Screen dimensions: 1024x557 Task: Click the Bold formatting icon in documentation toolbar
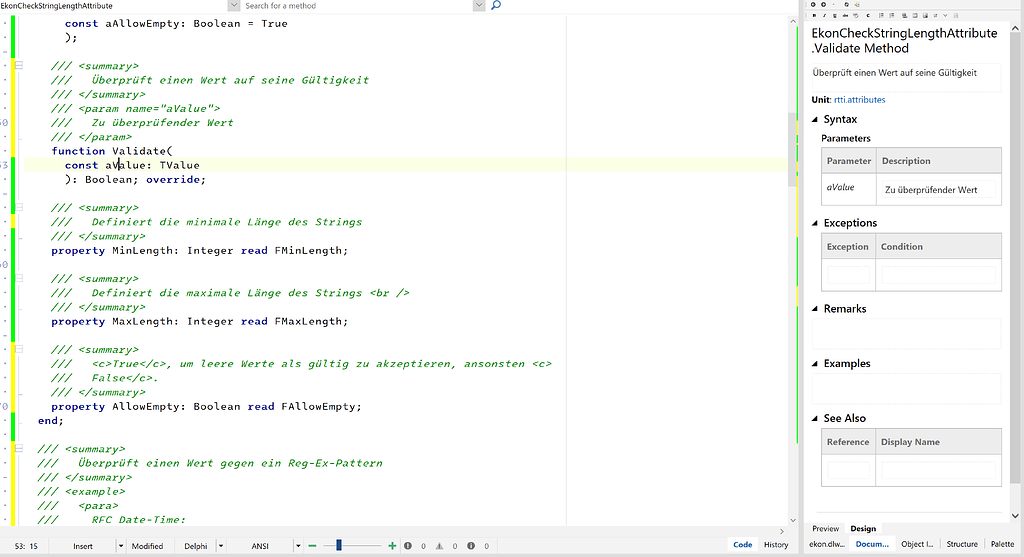coord(814,16)
